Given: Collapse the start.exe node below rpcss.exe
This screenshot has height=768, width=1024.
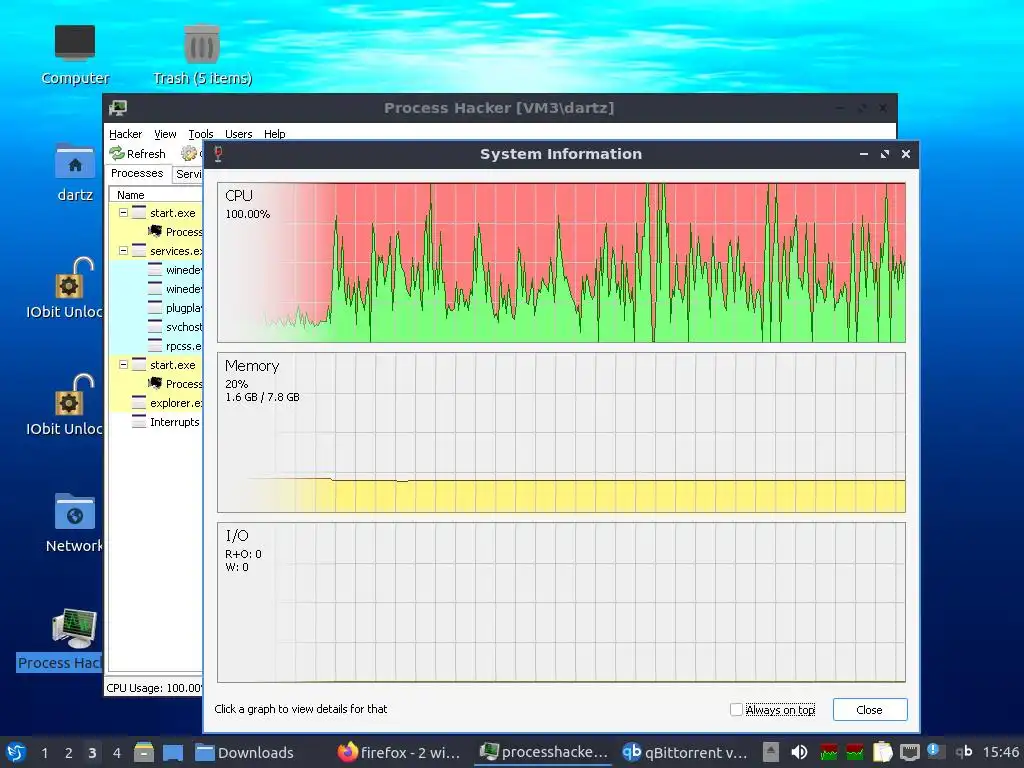Looking at the screenshot, I should (123, 365).
